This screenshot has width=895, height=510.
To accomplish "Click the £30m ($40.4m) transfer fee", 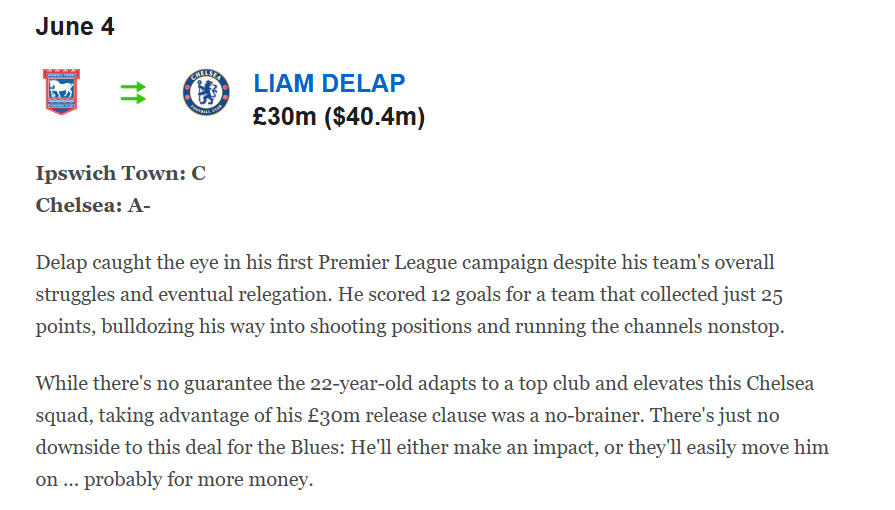I will 339,117.
